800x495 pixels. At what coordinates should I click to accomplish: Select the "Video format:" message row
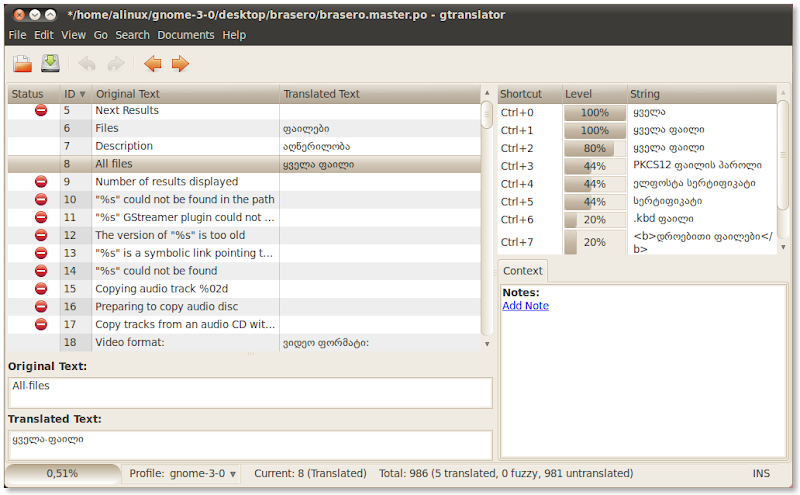click(244, 342)
